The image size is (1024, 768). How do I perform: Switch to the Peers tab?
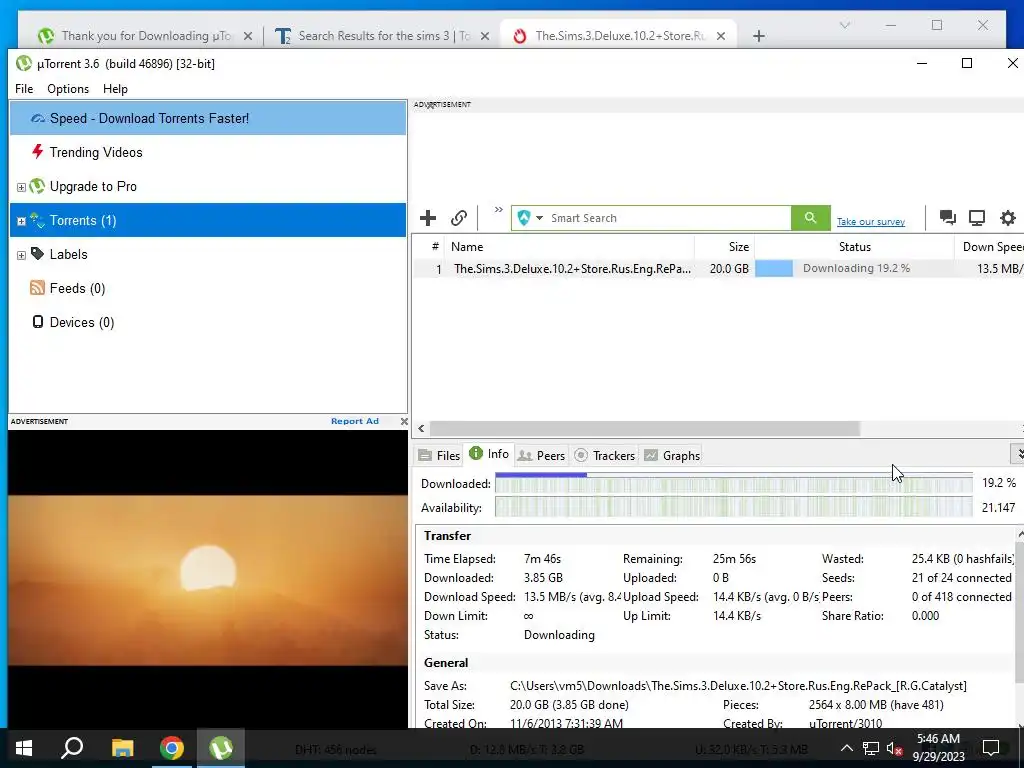tap(541, 455)
